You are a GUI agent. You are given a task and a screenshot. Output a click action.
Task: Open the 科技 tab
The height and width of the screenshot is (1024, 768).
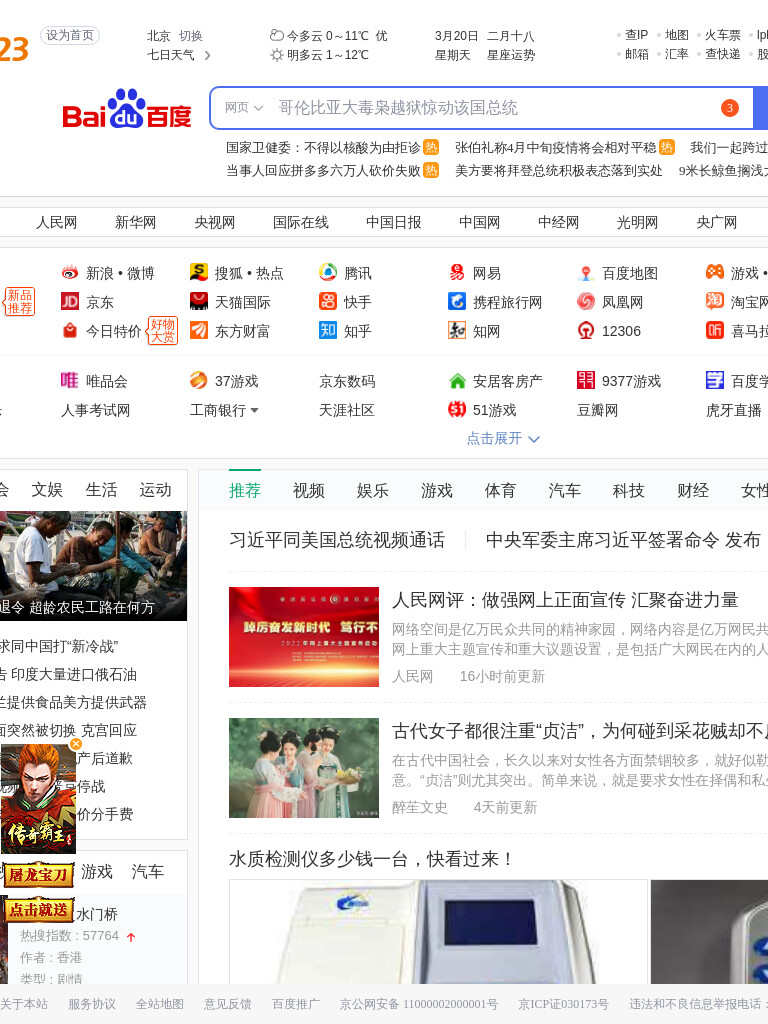pyautogui.click(x=628, y=490)
